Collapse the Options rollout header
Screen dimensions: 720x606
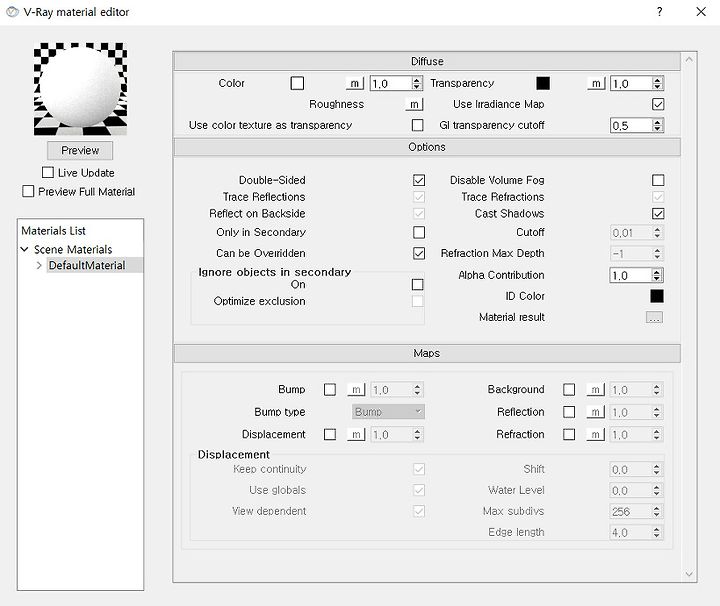(427, 147)
